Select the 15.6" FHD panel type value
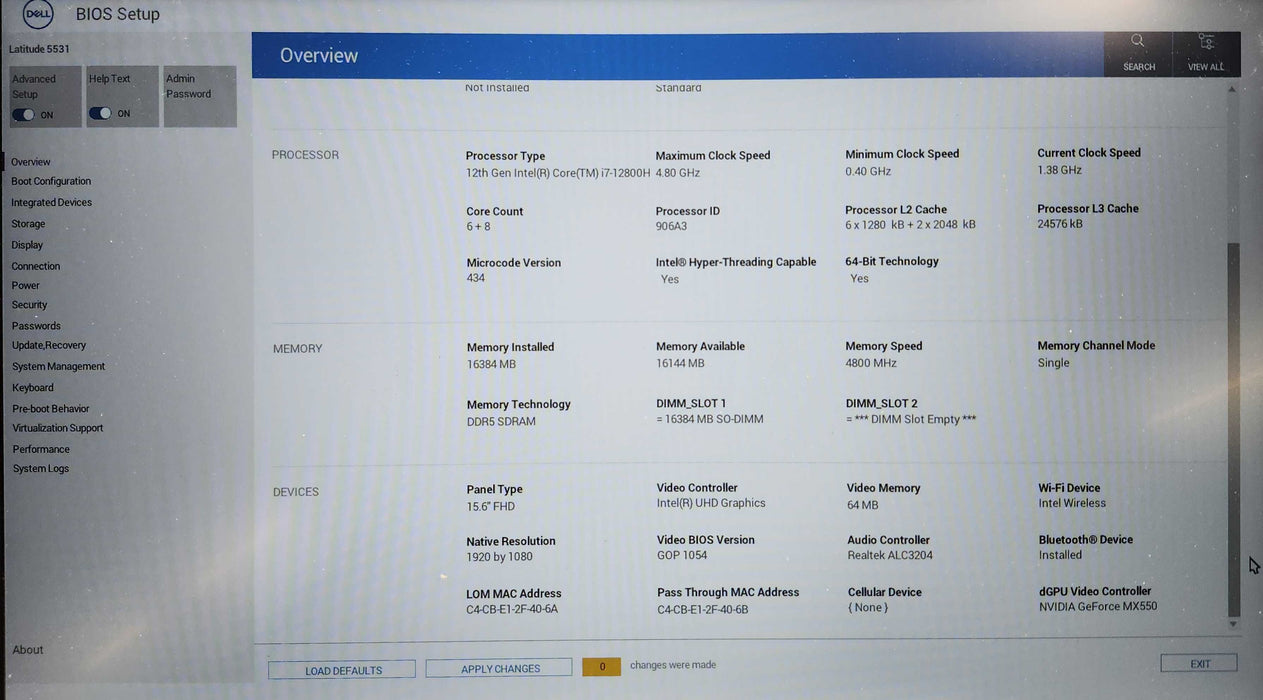 (491, 507)
